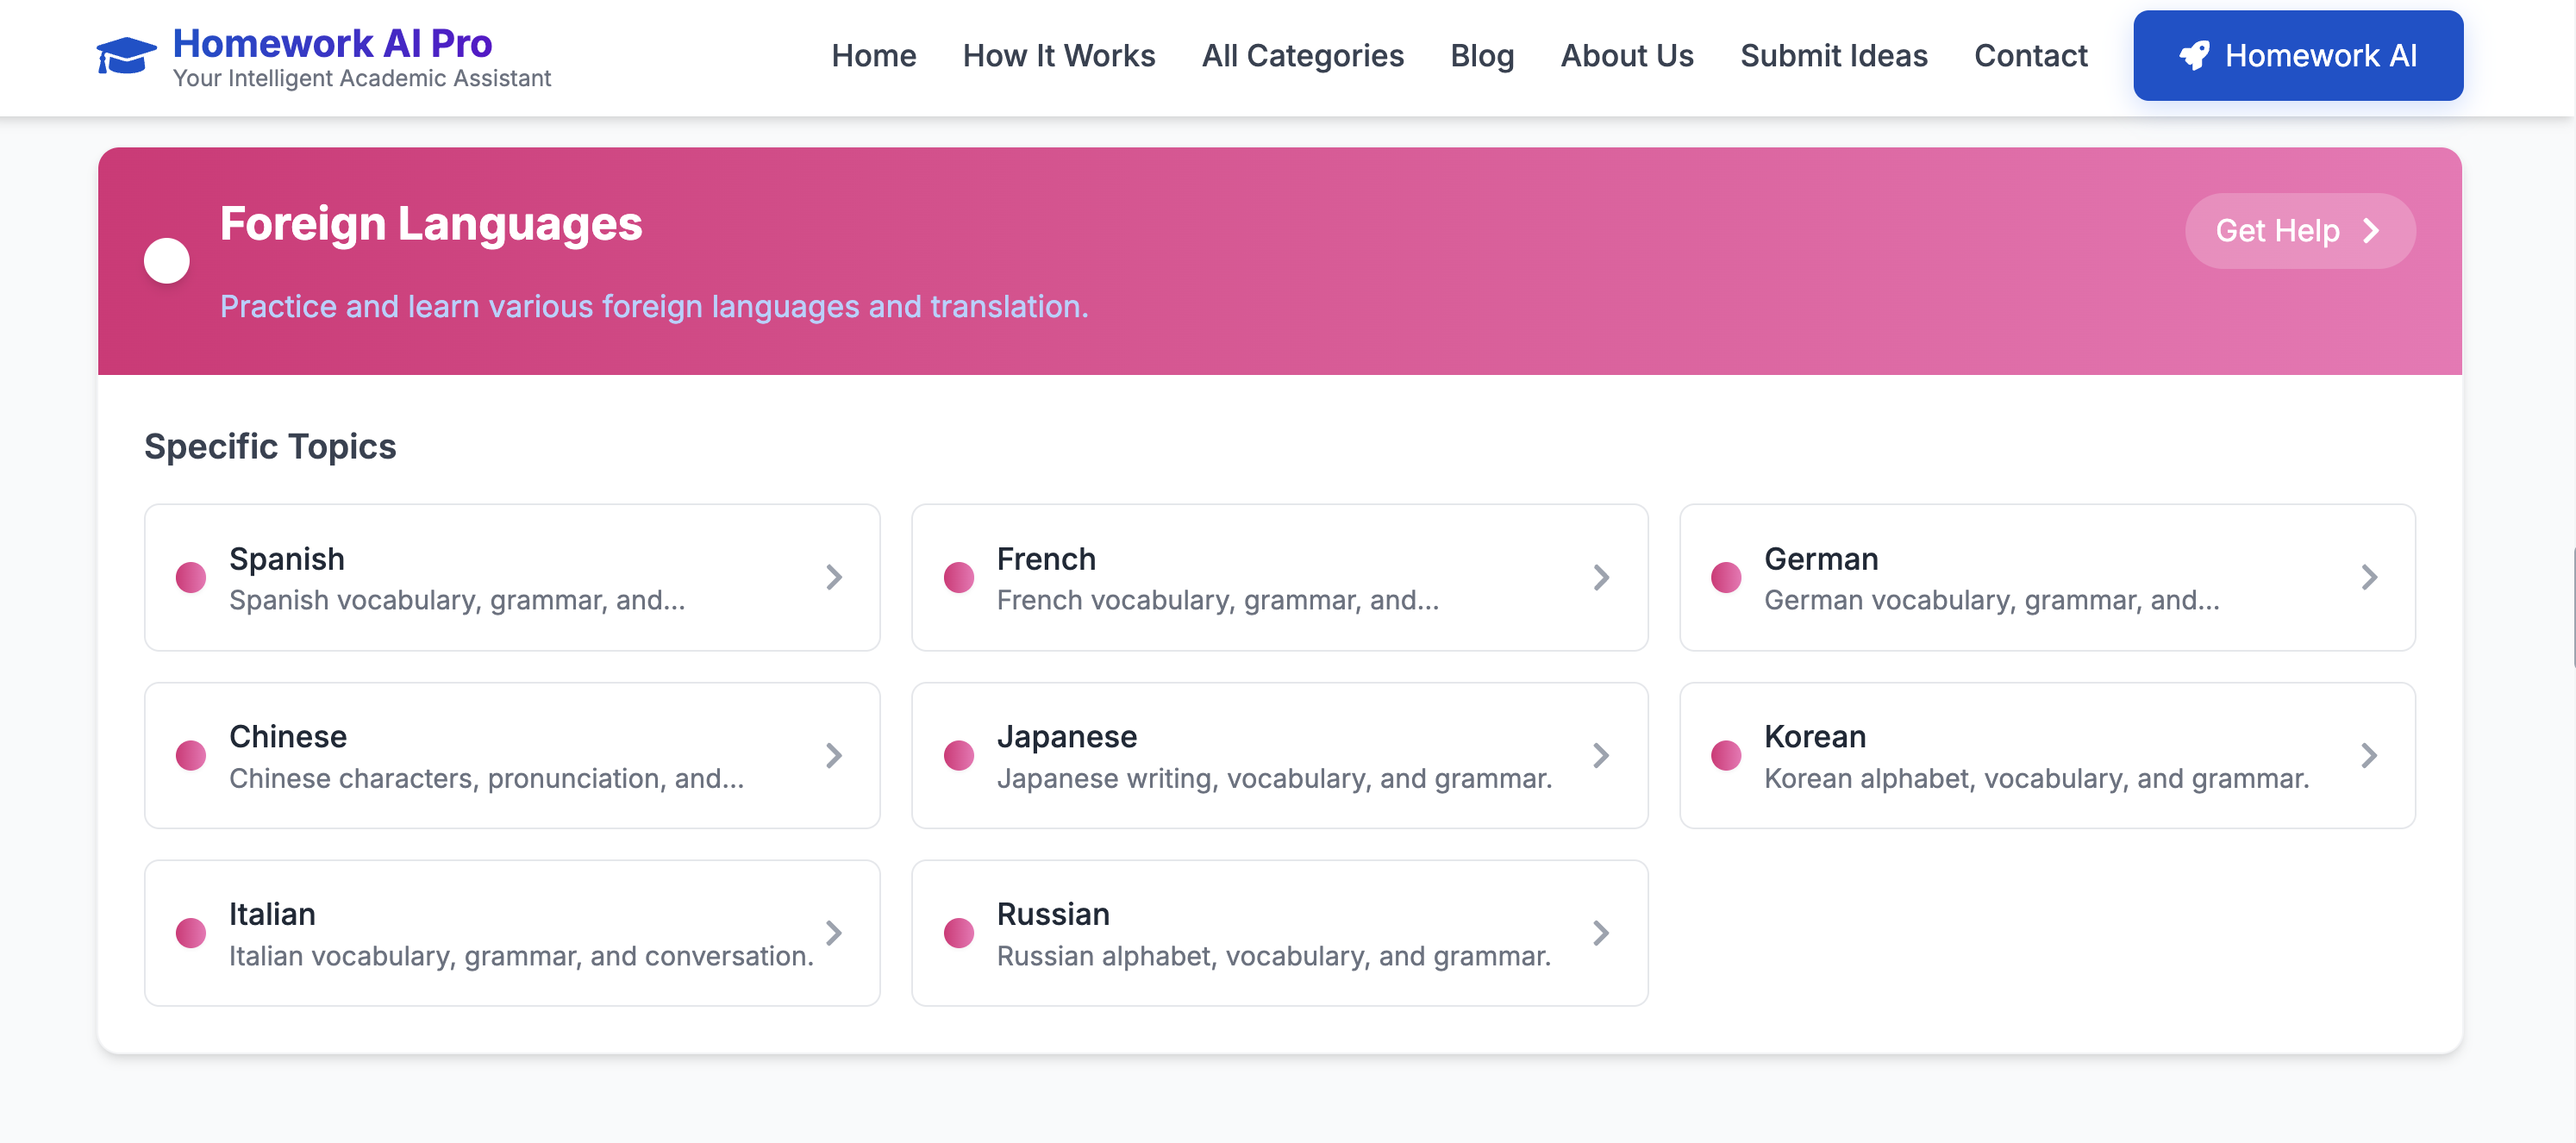Expand the Spanish topic chevron arrow

pyautogui.click(x=834, y=577)
